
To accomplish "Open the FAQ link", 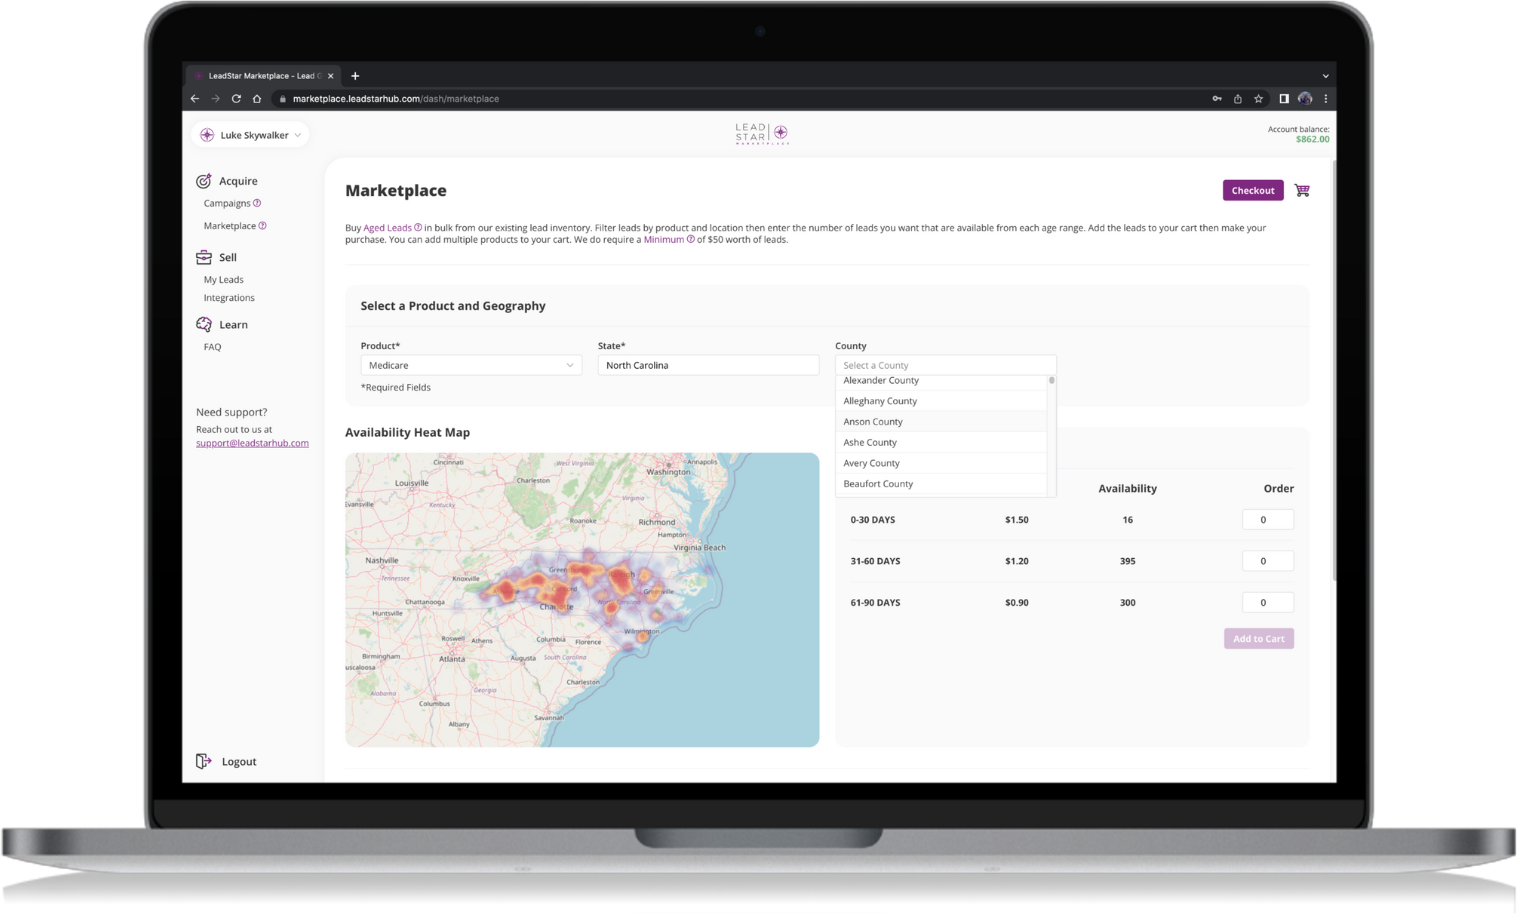I will coord(212,347).
